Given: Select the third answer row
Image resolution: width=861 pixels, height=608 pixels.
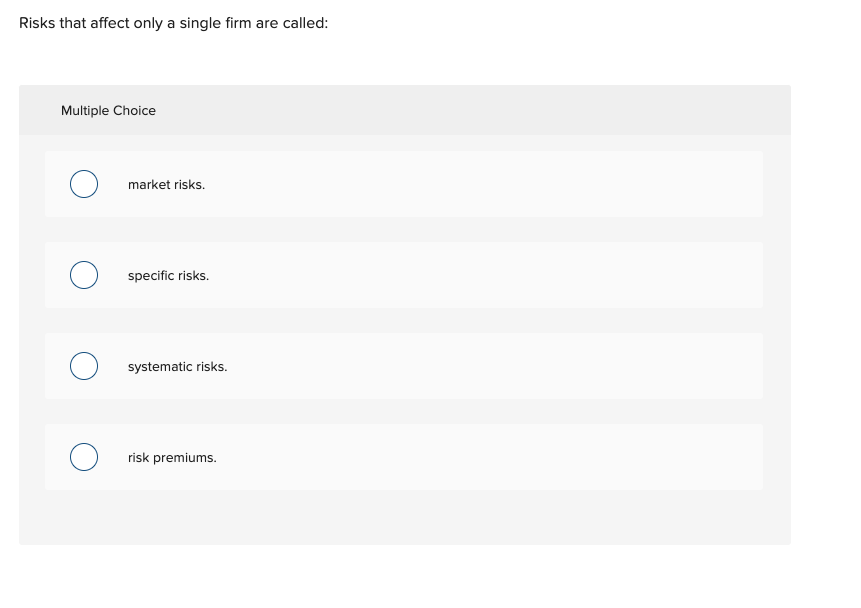Looking at the screenshot, I should click(x=404, y=366).
